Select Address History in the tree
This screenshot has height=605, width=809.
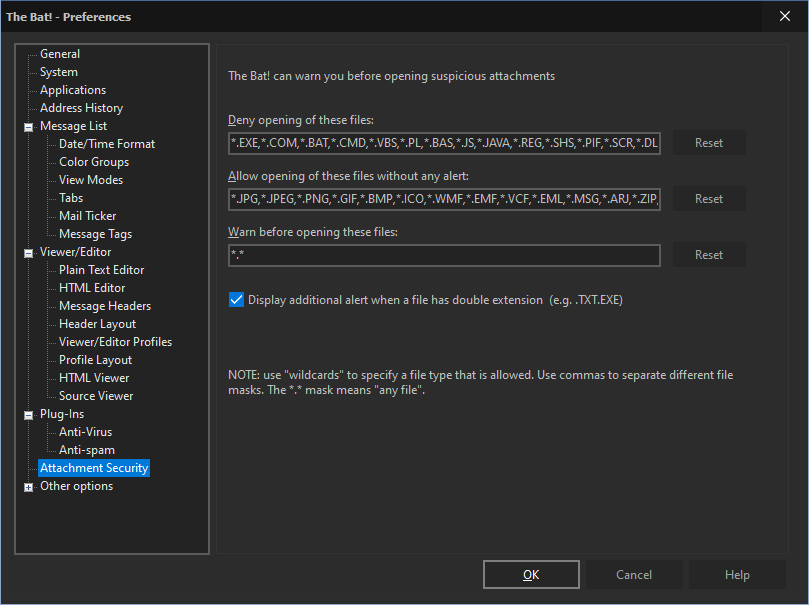(x=82, y=108)
